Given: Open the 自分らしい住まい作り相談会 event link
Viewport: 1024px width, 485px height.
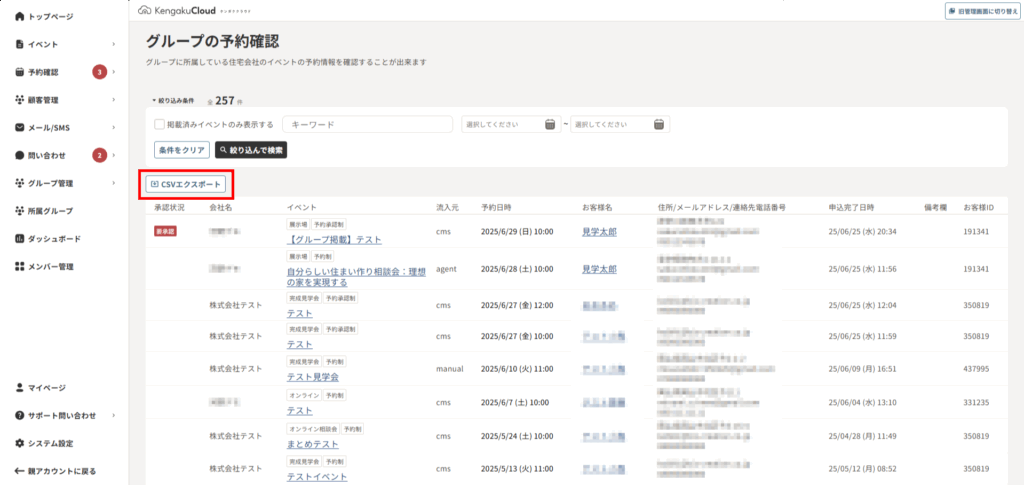Looking at the screenshot, I should (356, 271).
